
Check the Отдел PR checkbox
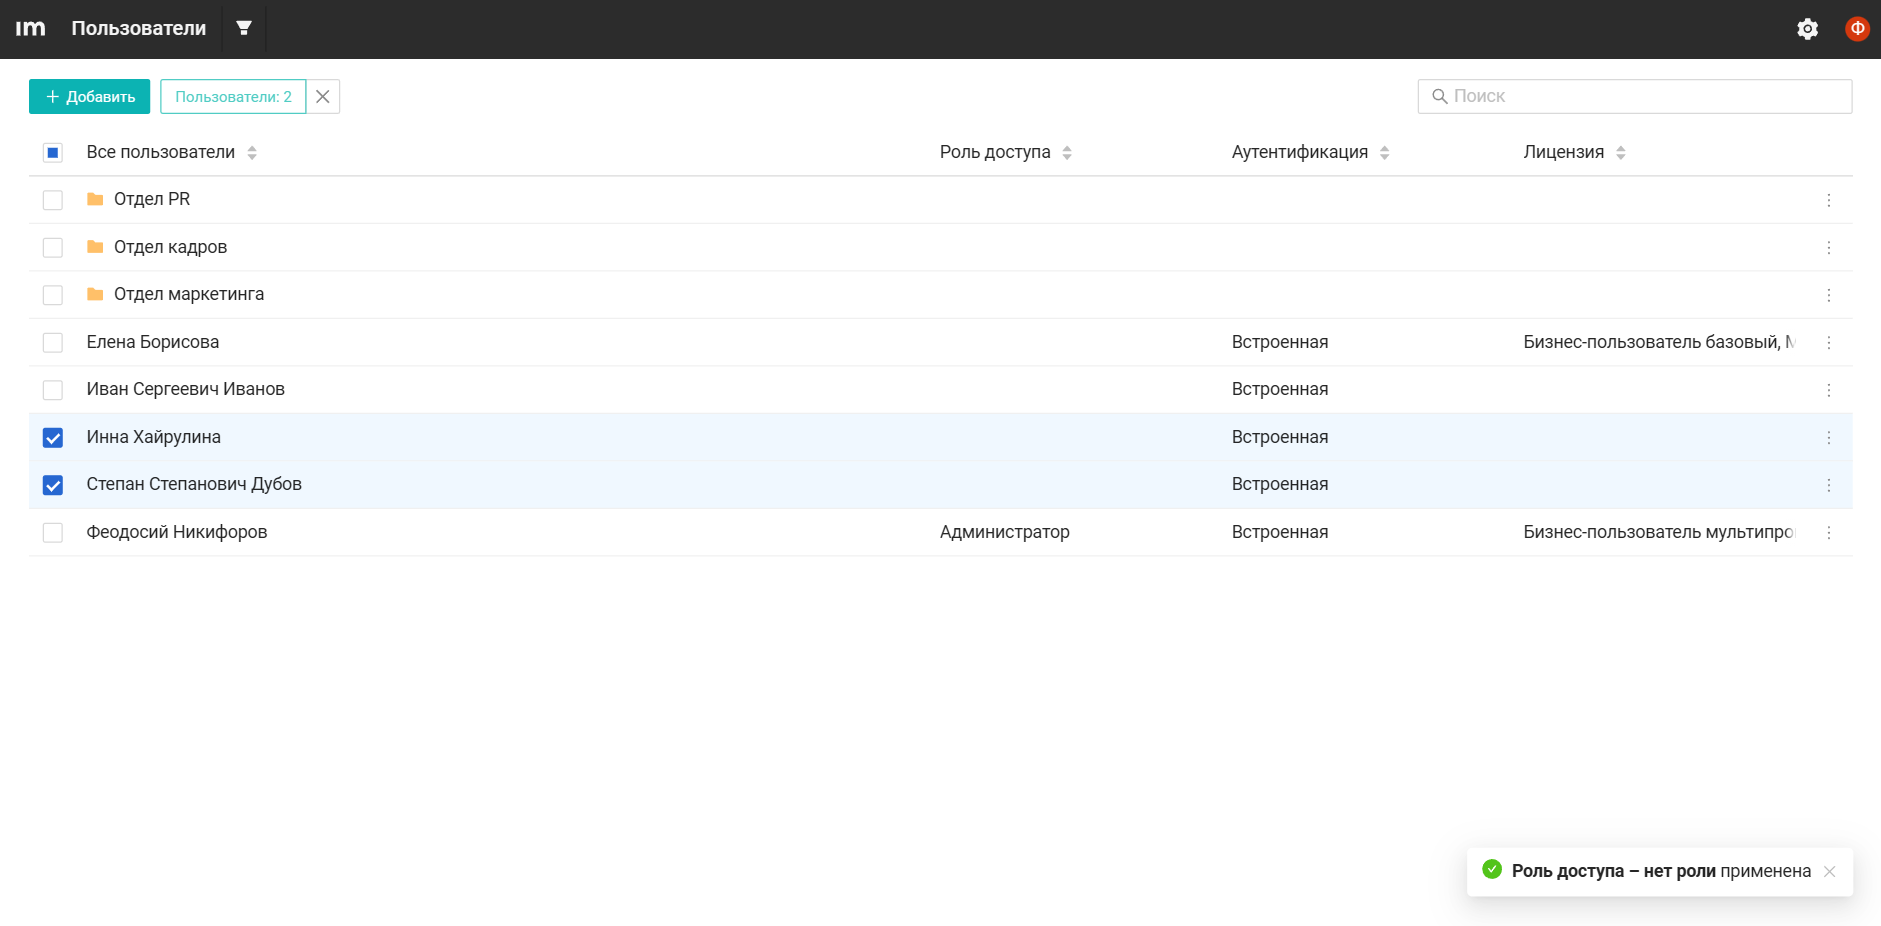coord(53,200)
